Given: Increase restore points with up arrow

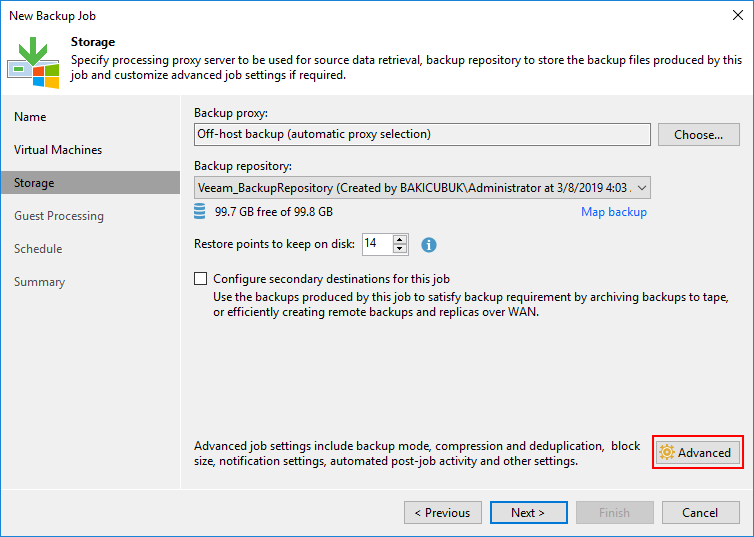Looking at the screenshot, I should pos(400,239).
